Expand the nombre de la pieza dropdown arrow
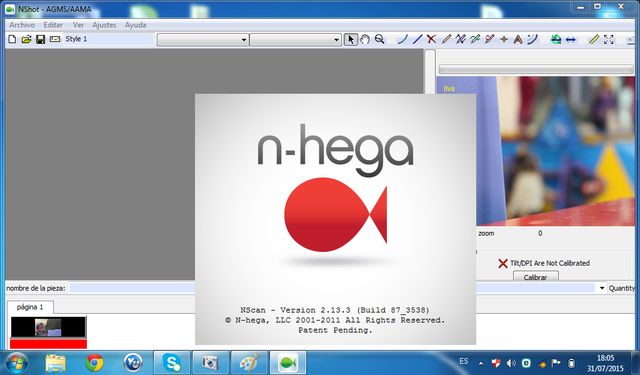Screen dimensions: 640x375 (602, 288)
